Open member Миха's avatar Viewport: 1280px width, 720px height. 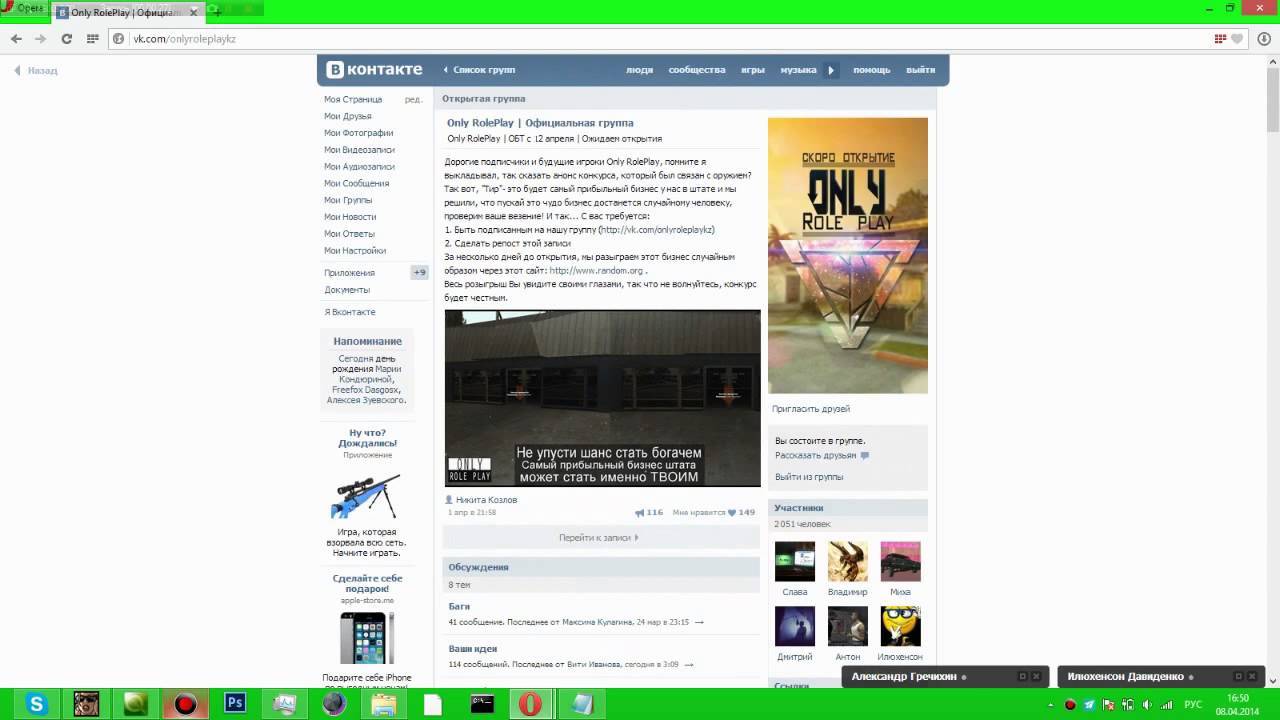(900, 562)
